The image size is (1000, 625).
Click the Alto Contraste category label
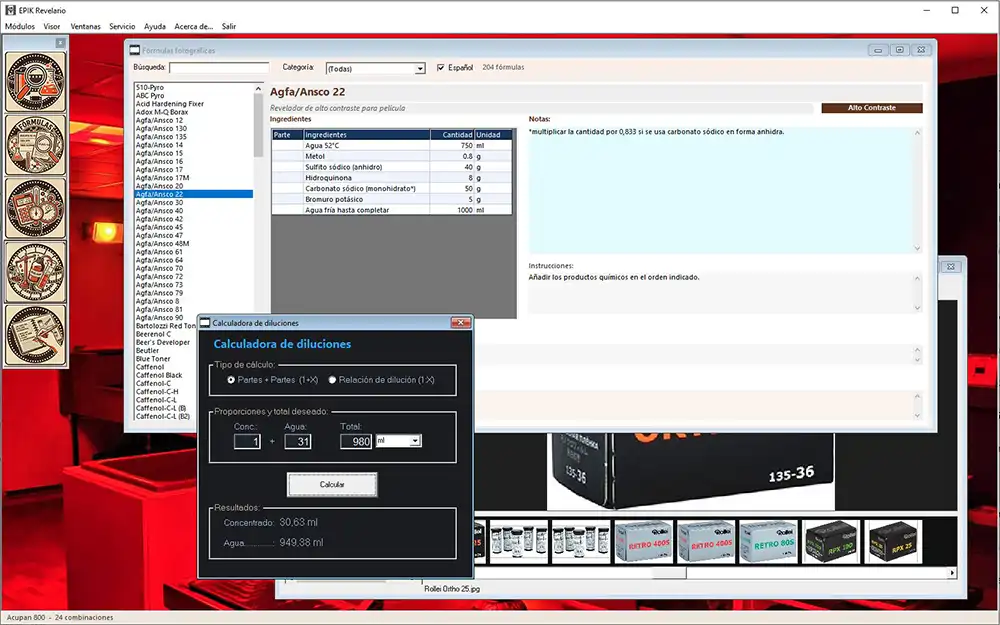click(x=871, y=108)
